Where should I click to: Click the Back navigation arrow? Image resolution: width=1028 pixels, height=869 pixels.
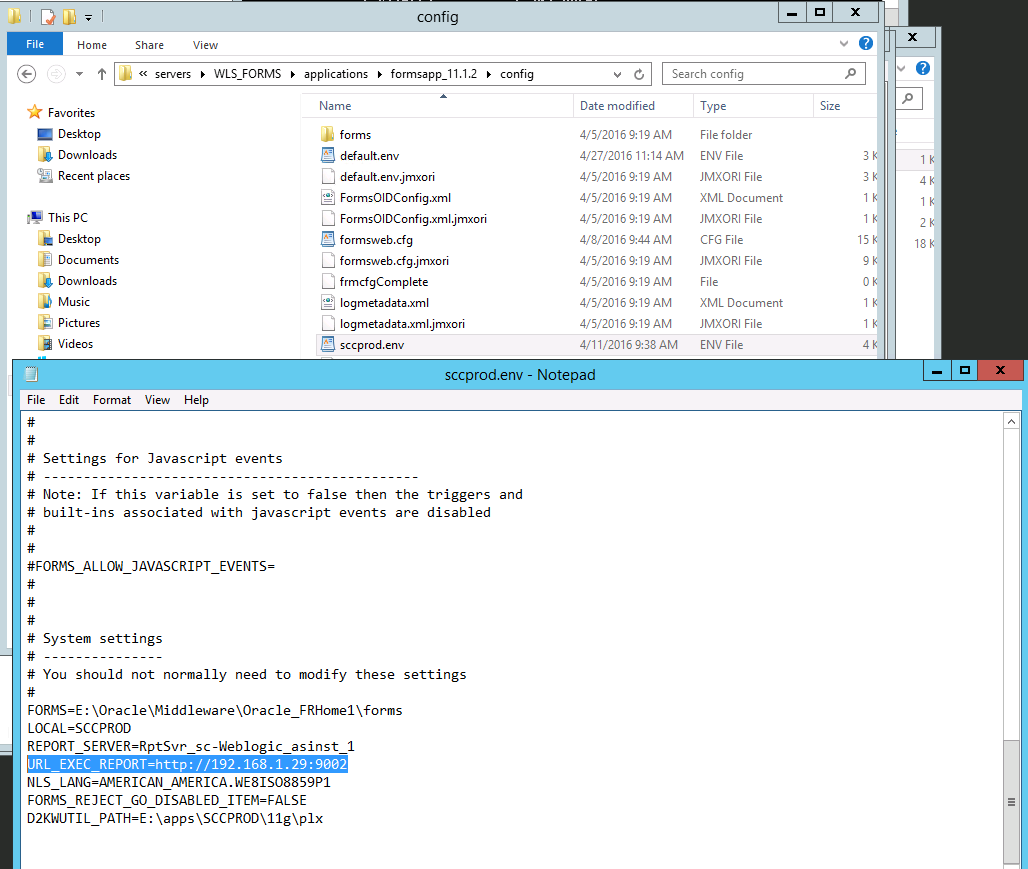tap(26, 73)
